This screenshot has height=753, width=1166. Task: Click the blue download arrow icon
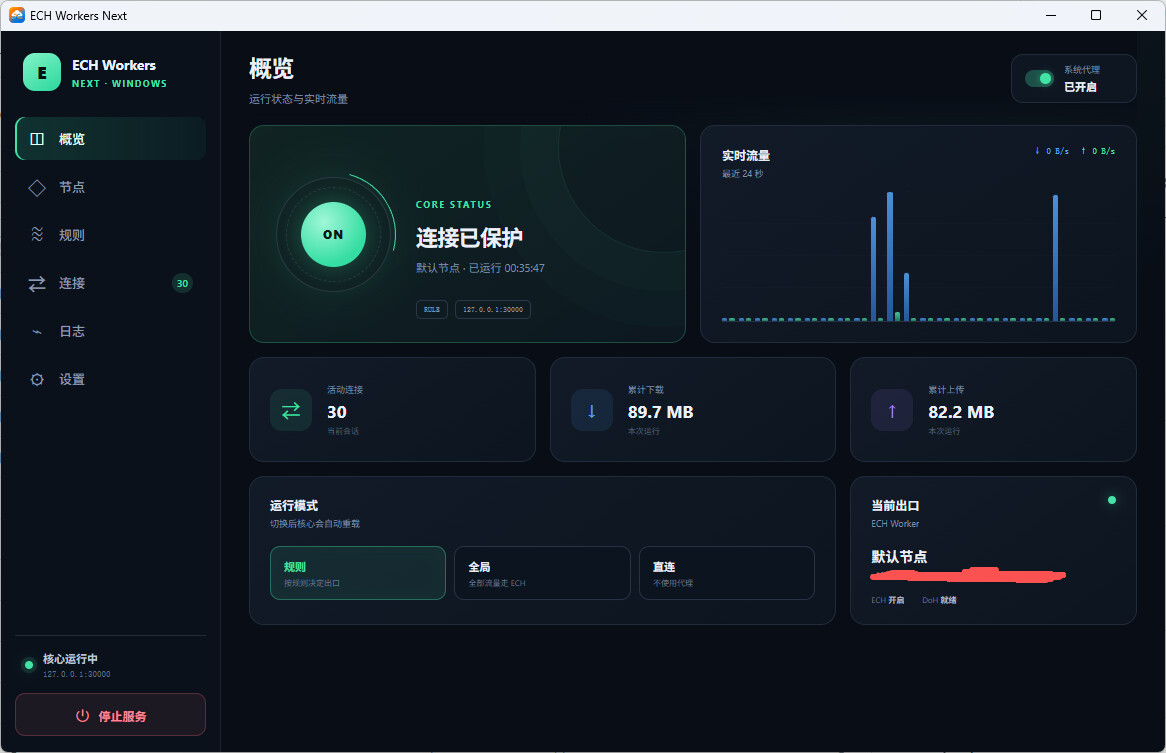pos(592,410)
